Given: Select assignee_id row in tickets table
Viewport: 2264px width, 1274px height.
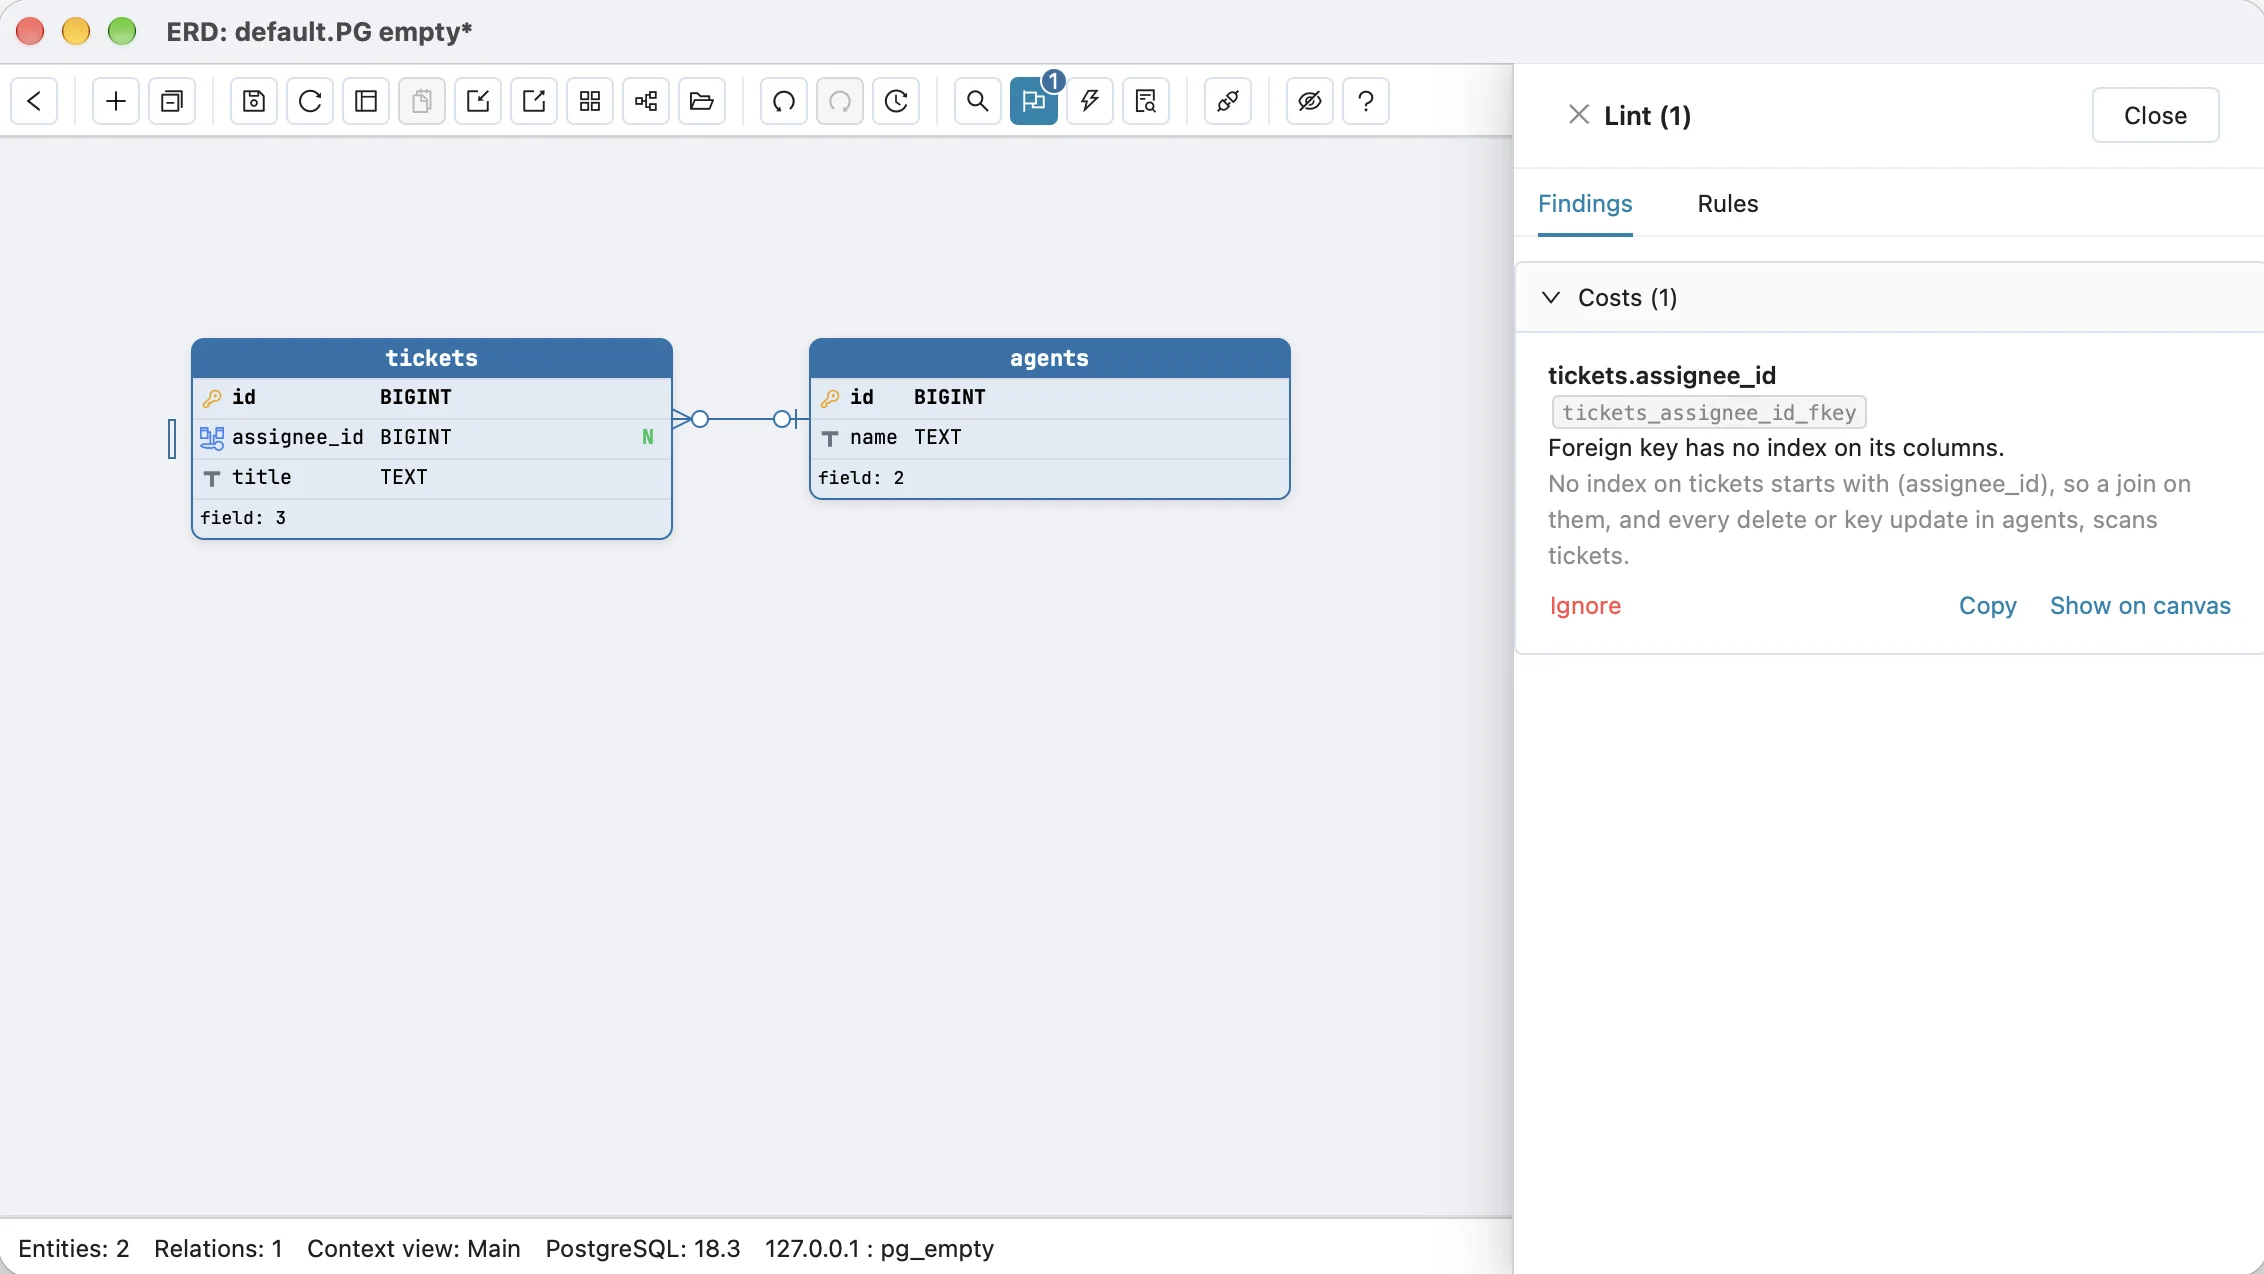Looking at the screenshot, I should tap(432, 438).
